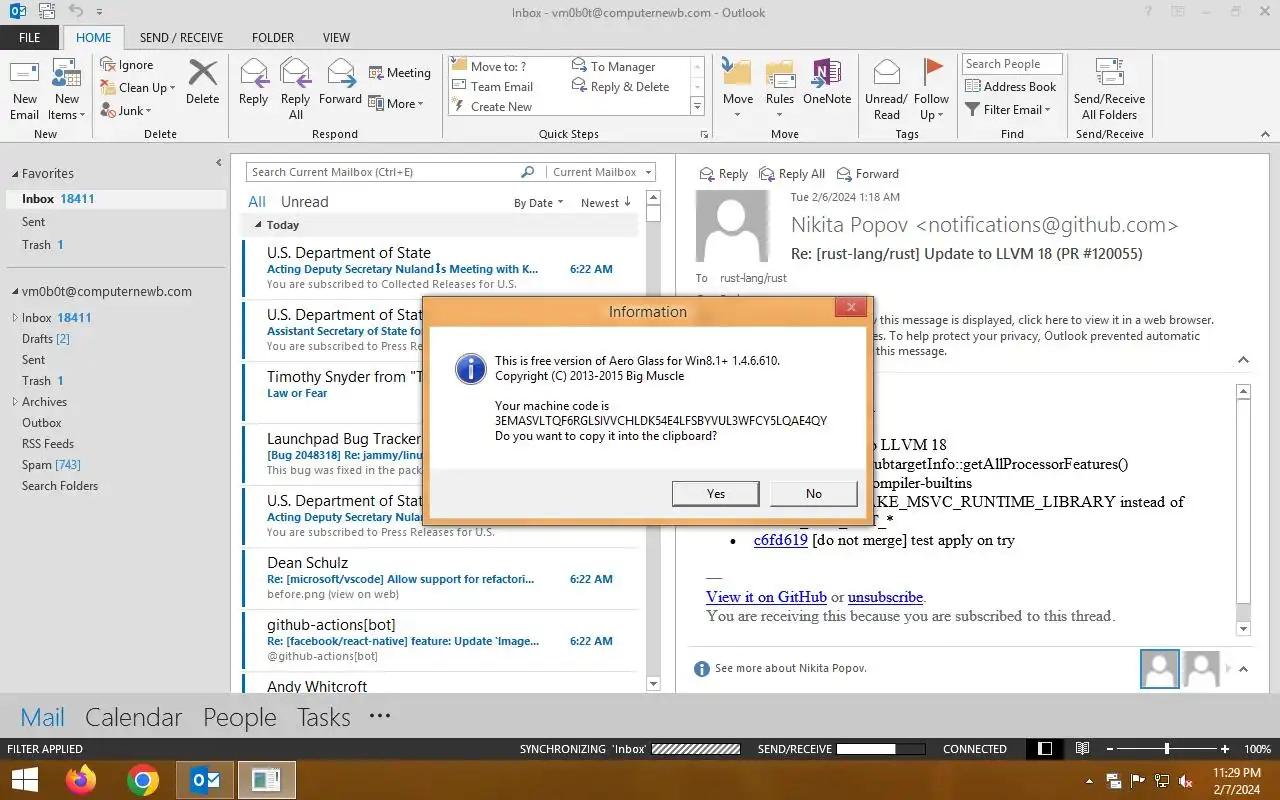1280x800 pixels.
Task: Click the zoom in plus button
Action: [x=1225, y=749]
